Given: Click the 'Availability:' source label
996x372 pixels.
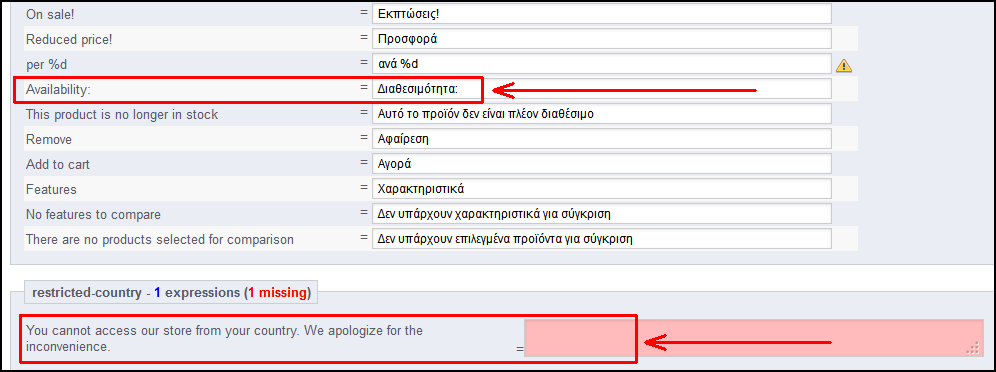Looking at the screenshot, I should (58, 90).
